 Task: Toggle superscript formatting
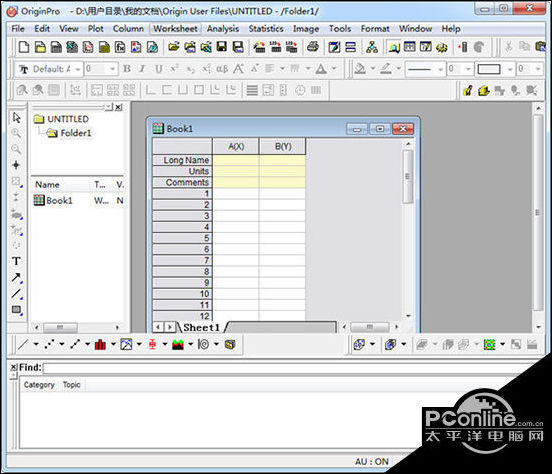[x=174, y=69]
